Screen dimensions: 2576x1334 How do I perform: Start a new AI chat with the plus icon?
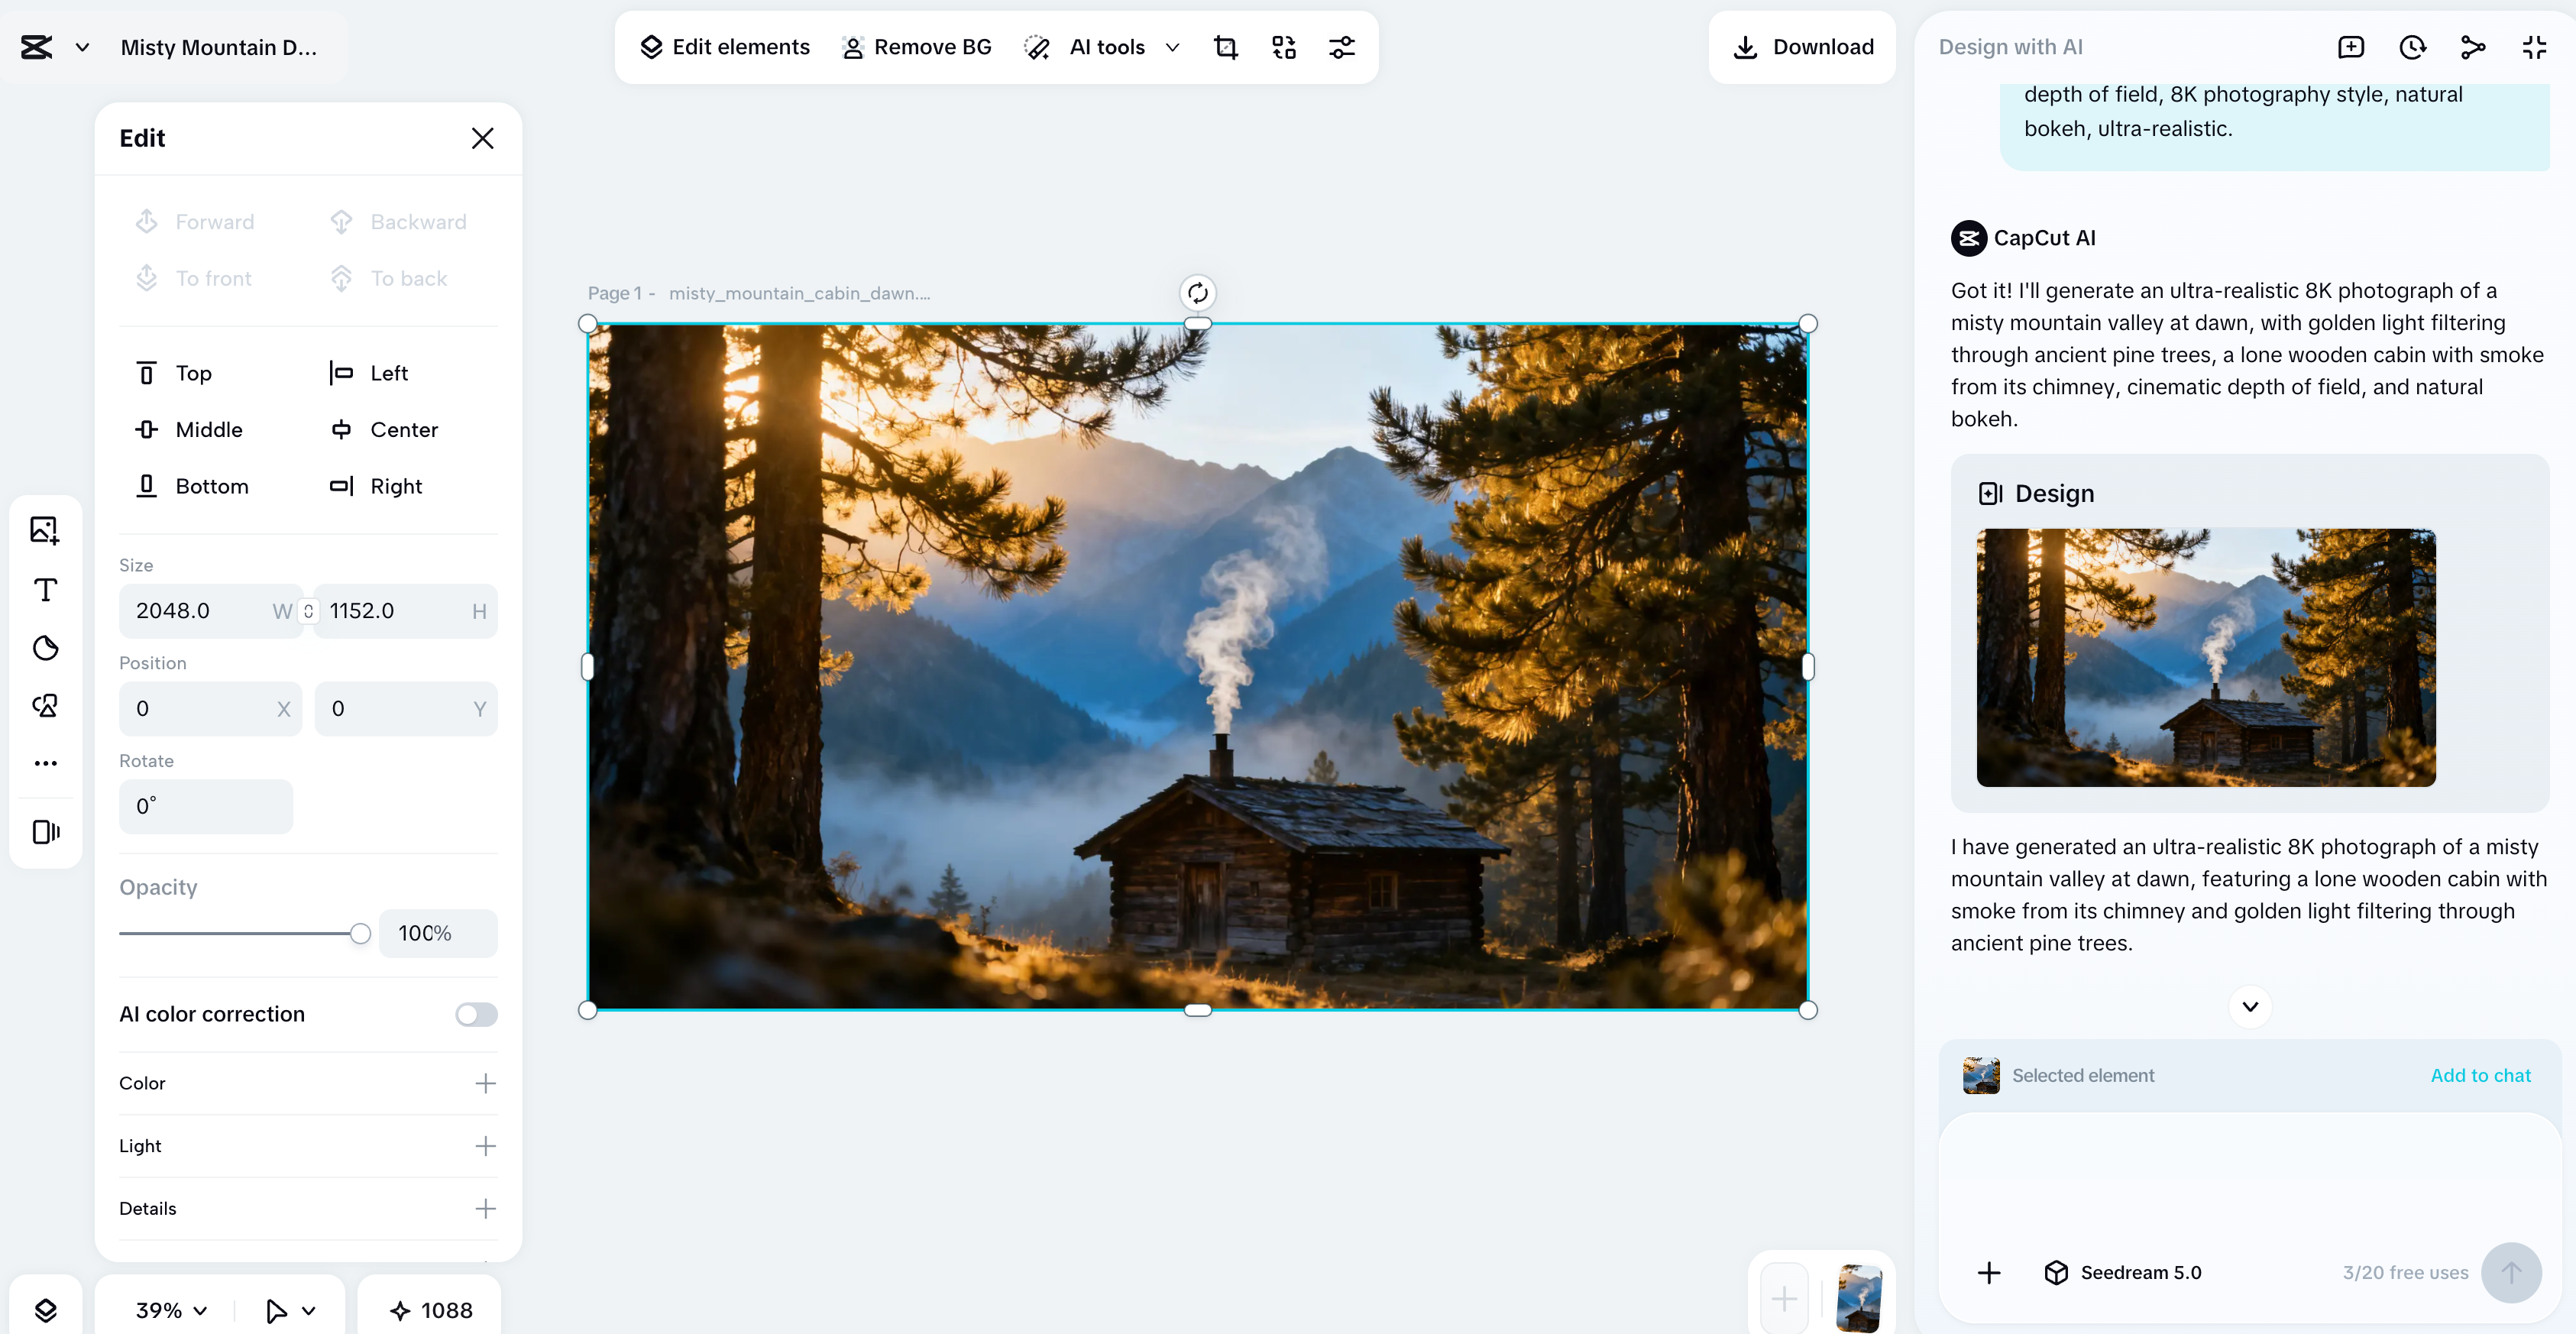point(2352,47)
